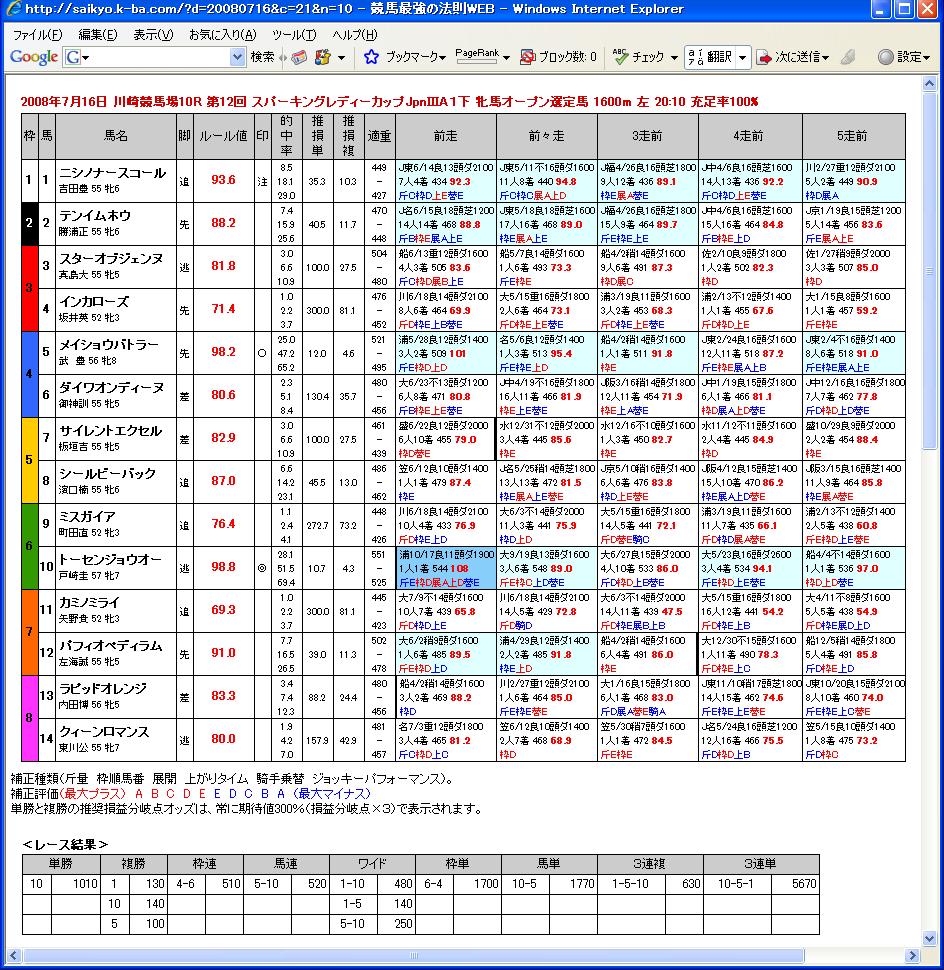Image resolution: width=944 pixels, height=970 pixels.
Task: Click the horizontal scrollbar left arrow
Action: pyautogui.click(x=14, y=956)
